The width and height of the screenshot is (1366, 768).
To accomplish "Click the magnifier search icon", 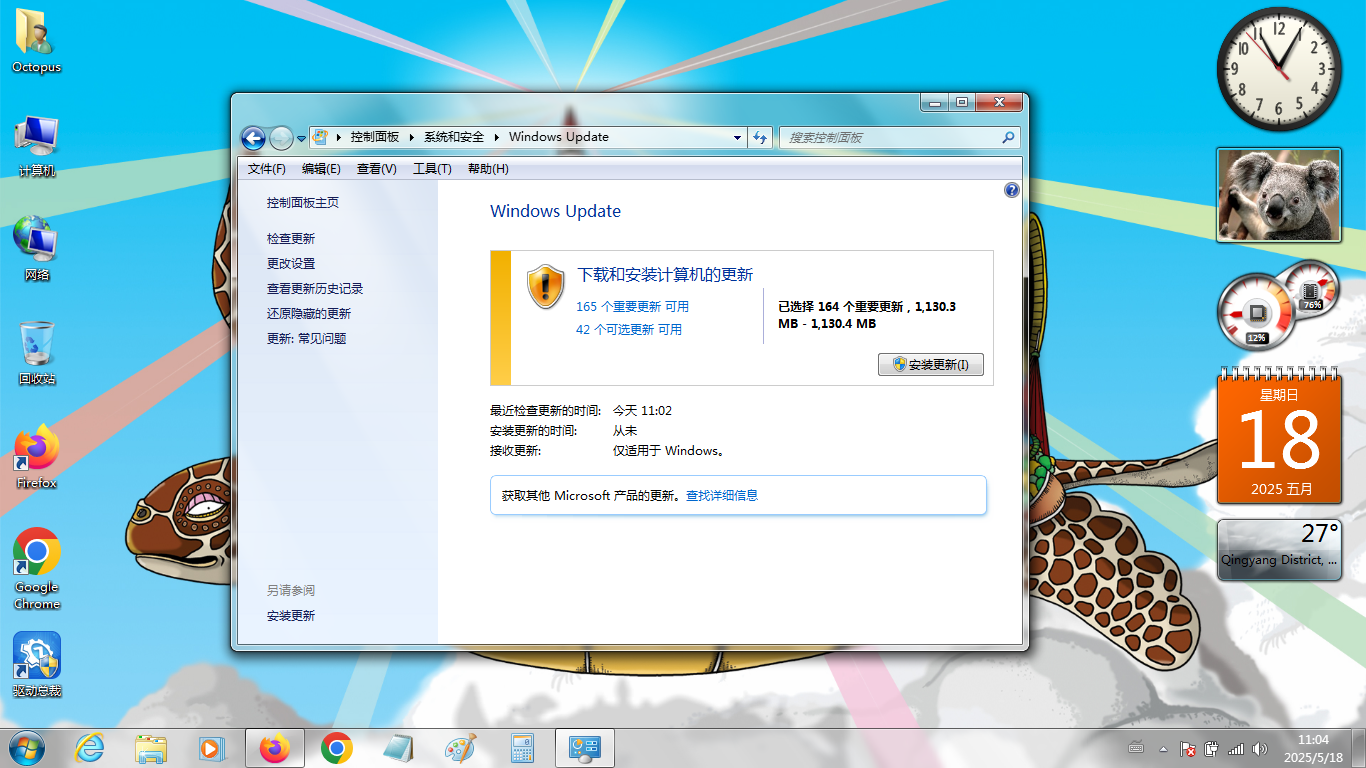I will [1009, 137].
